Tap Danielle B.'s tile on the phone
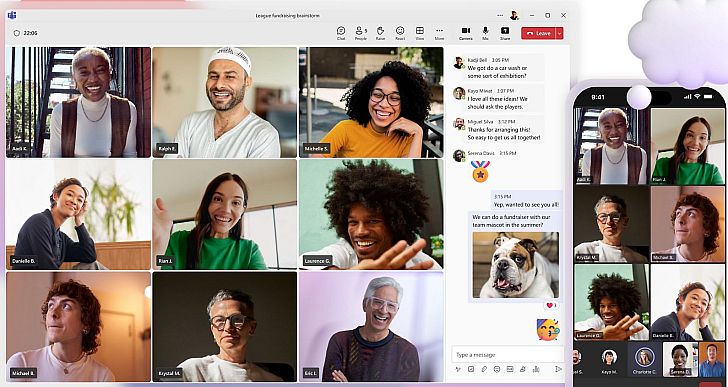The width and height of the screenshot is (728, 387). coord(688,303)
